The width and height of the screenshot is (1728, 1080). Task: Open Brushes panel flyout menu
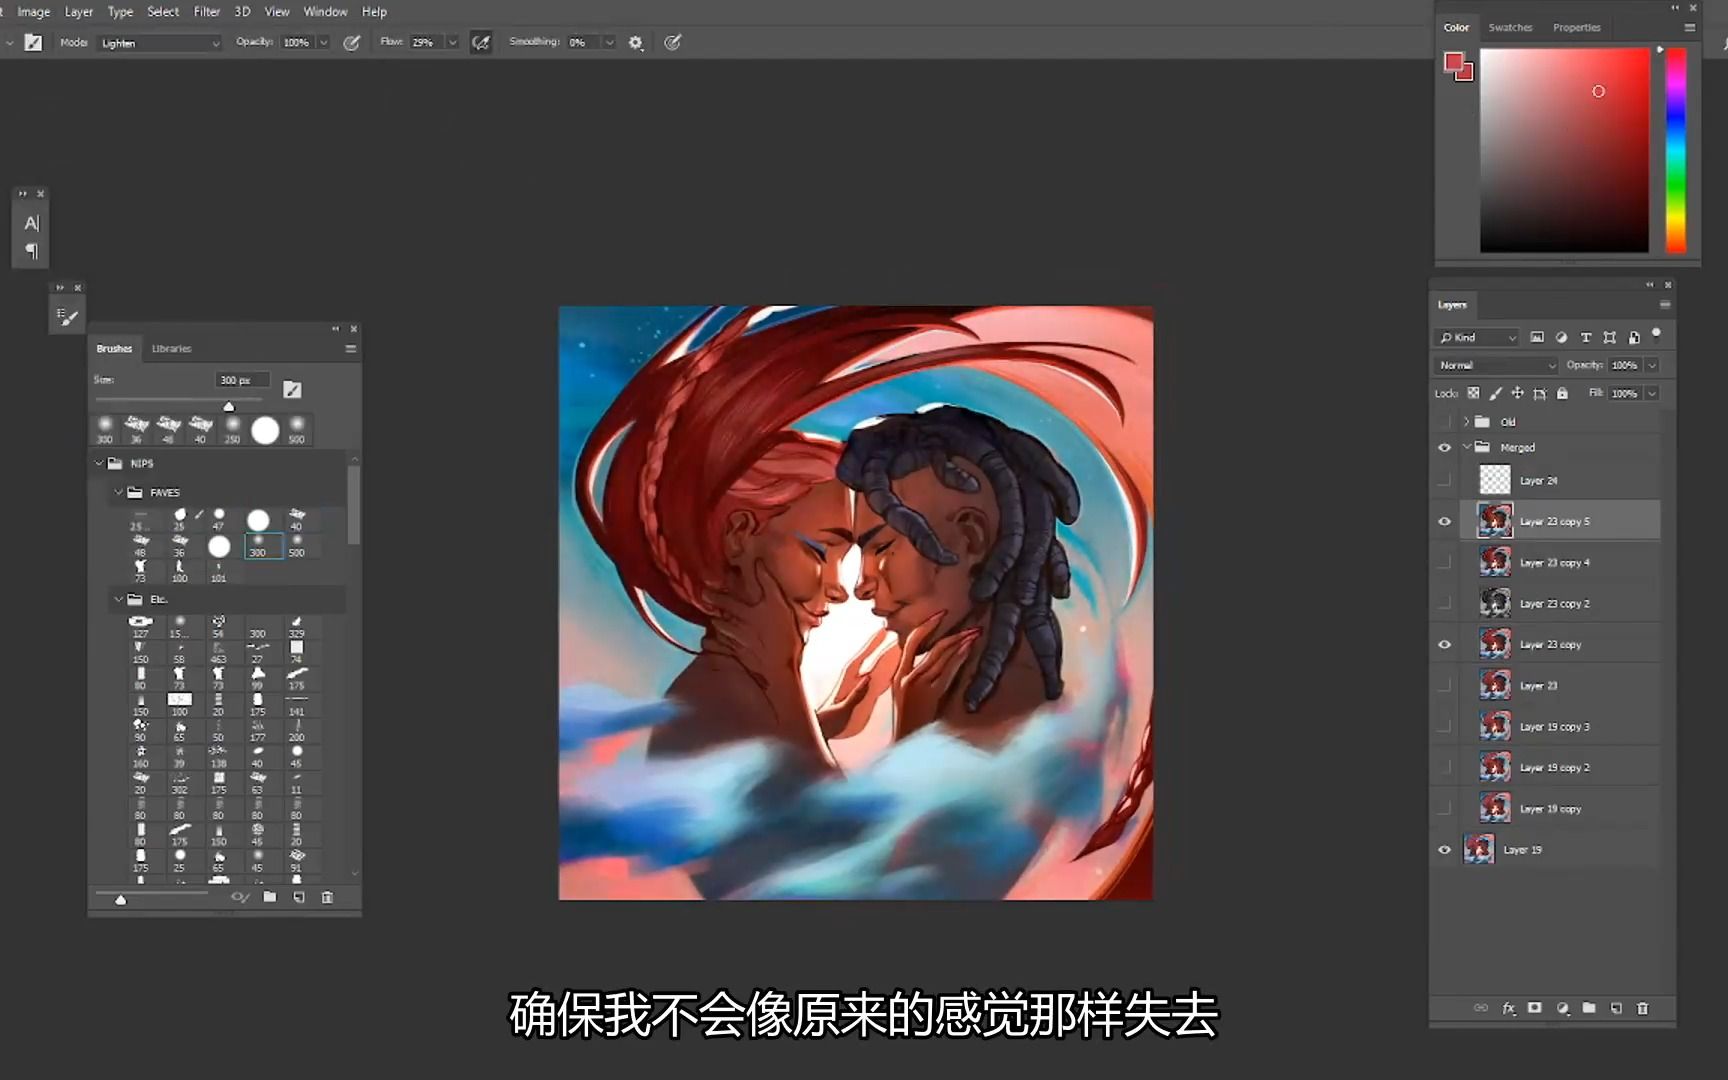pos(350,348)
